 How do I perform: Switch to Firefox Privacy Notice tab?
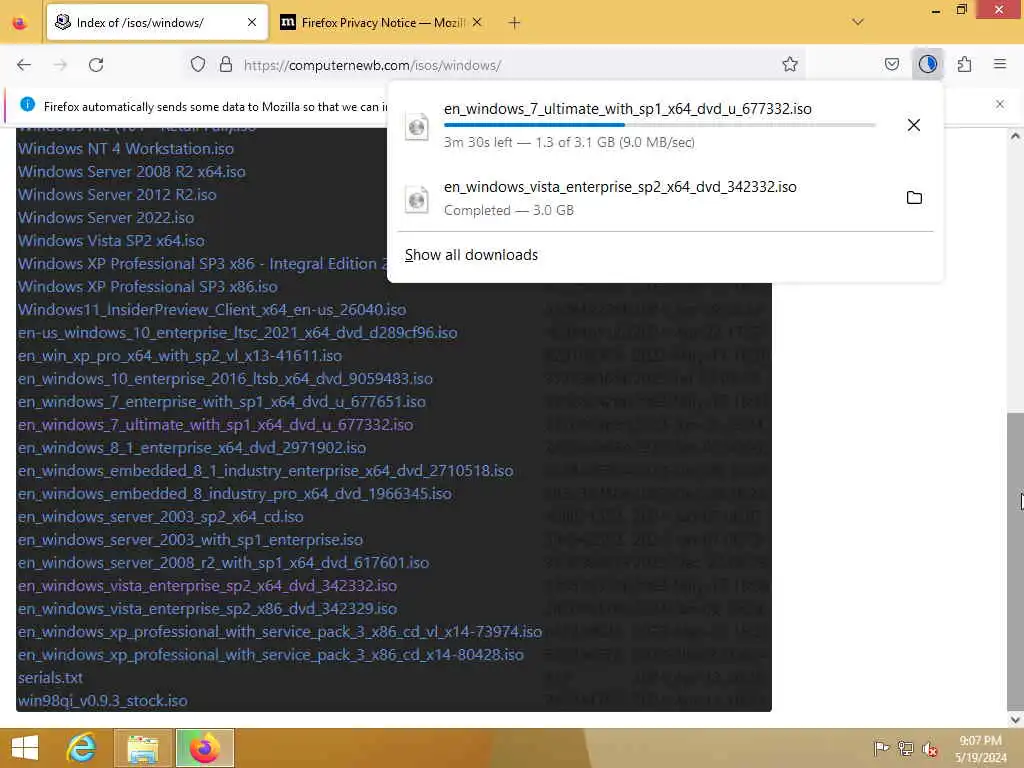click(x=382, y=22)
